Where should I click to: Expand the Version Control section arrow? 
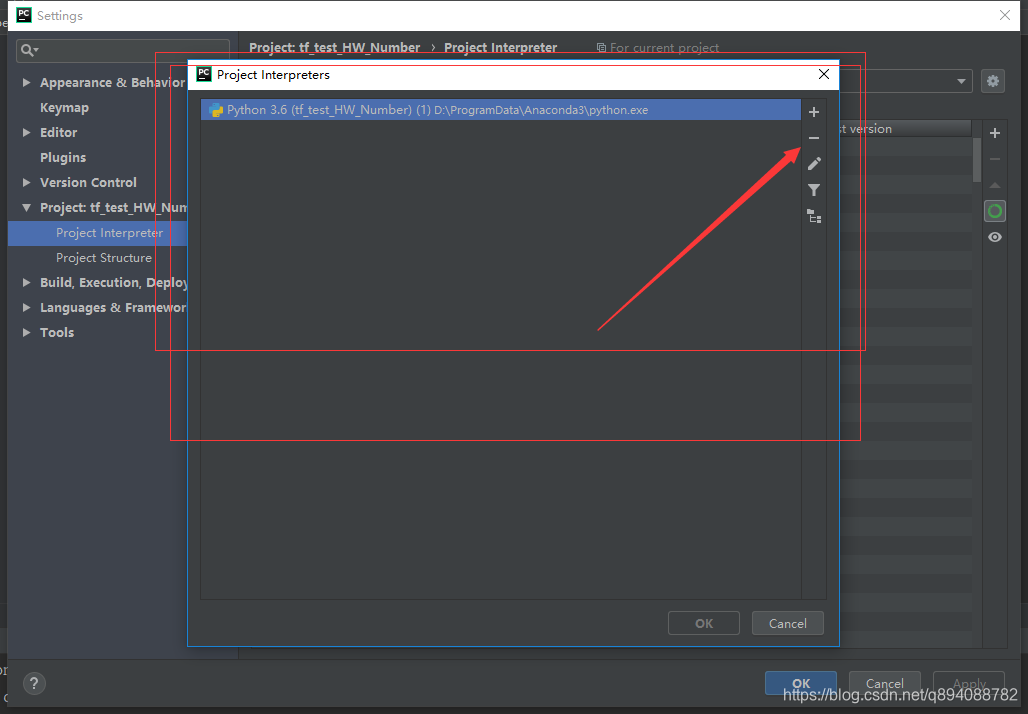click(26, 182)
